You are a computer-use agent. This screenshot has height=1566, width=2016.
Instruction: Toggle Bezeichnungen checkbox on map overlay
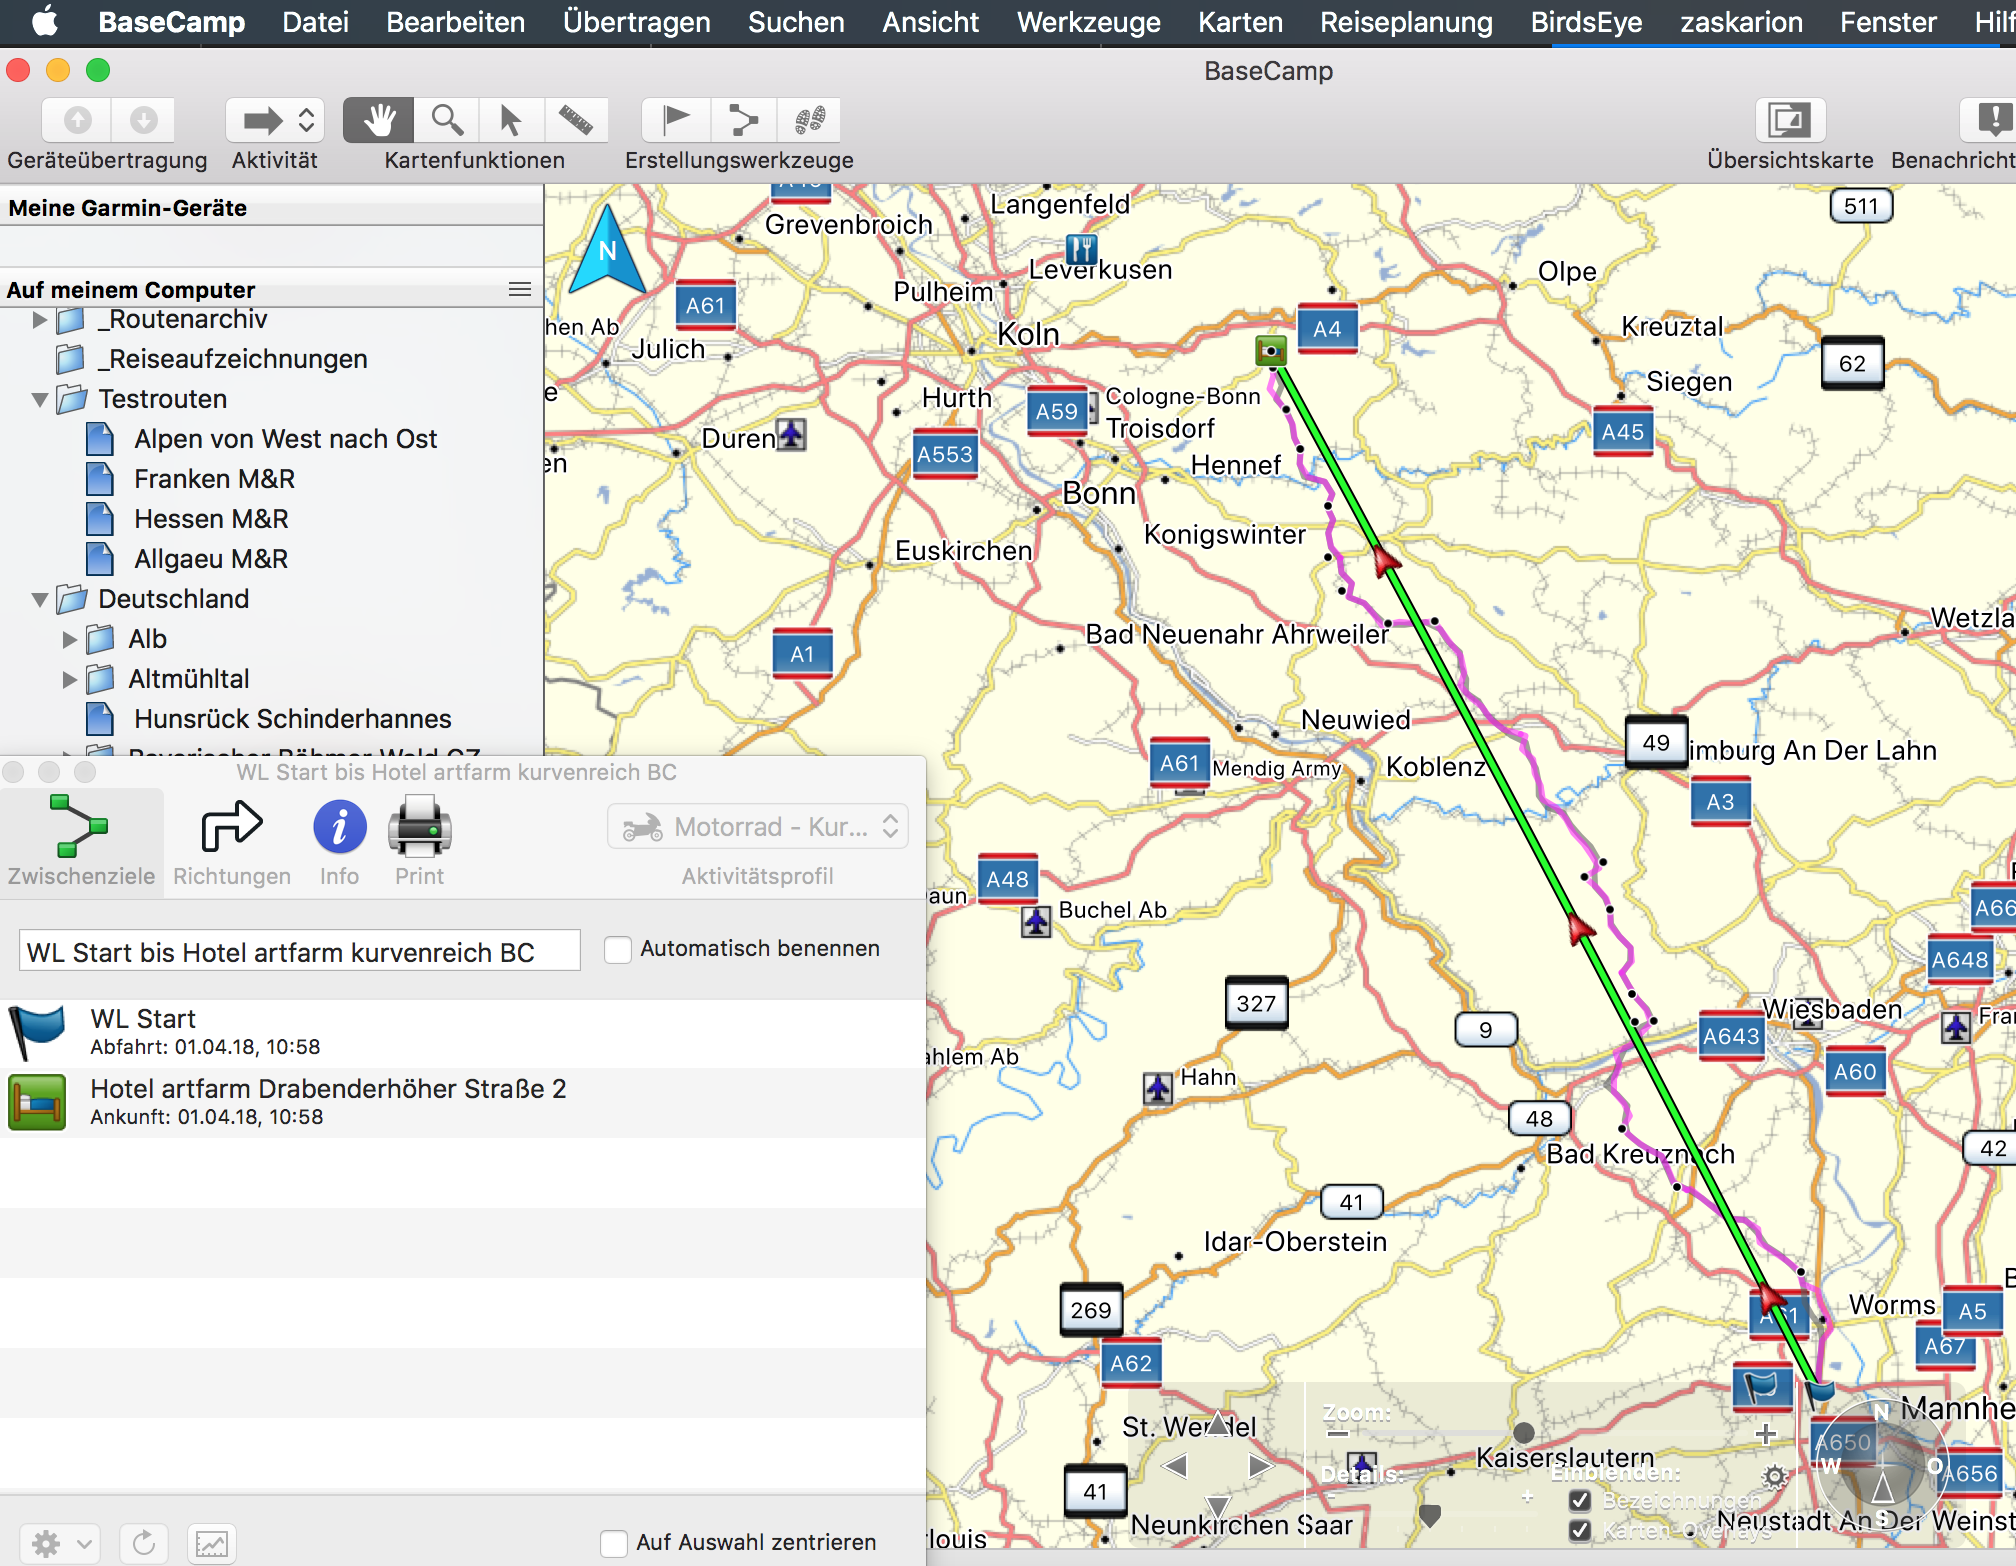point(1580,1500)
